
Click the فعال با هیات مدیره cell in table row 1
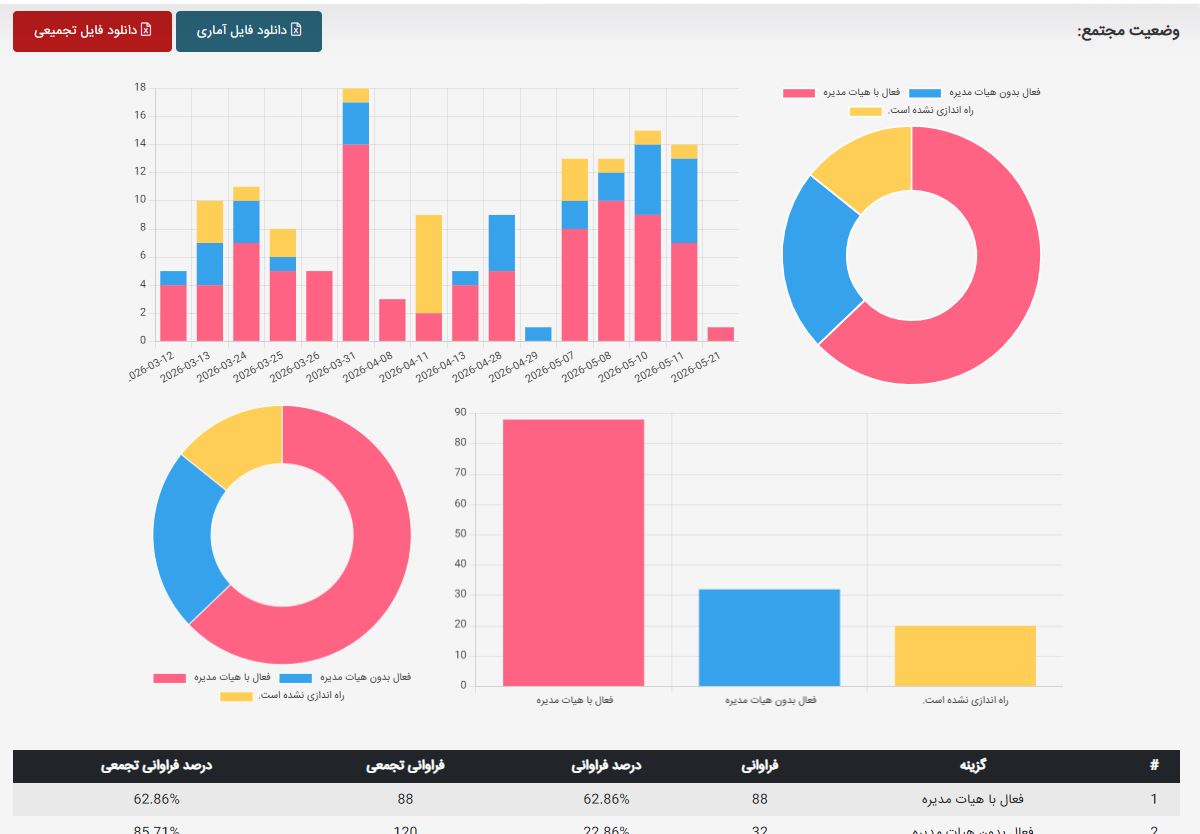(973, 799)
